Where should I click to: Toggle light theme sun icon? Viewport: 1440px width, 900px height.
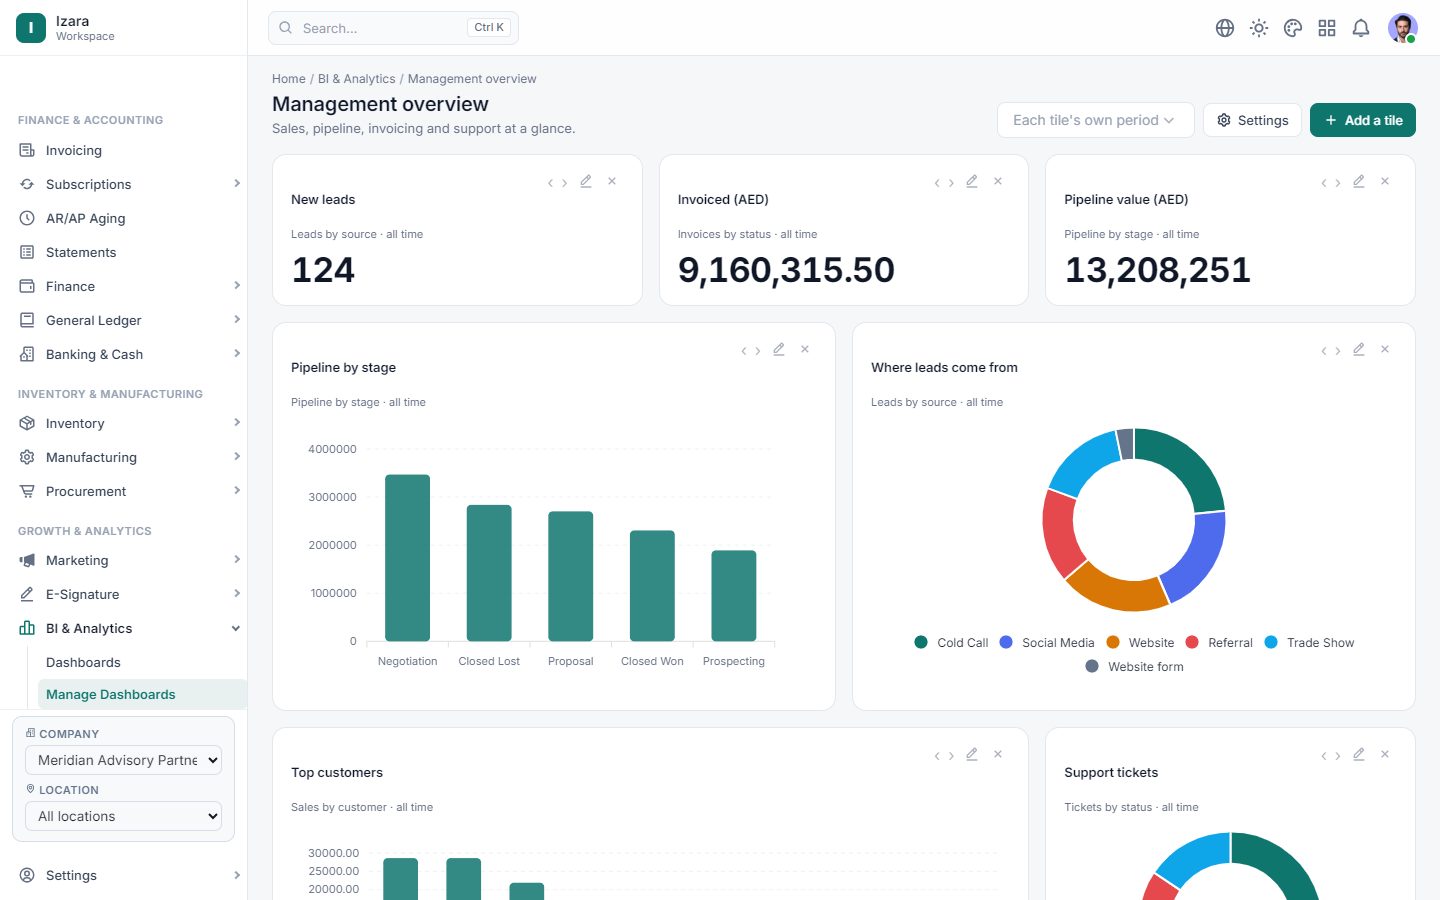[1259, 28]
